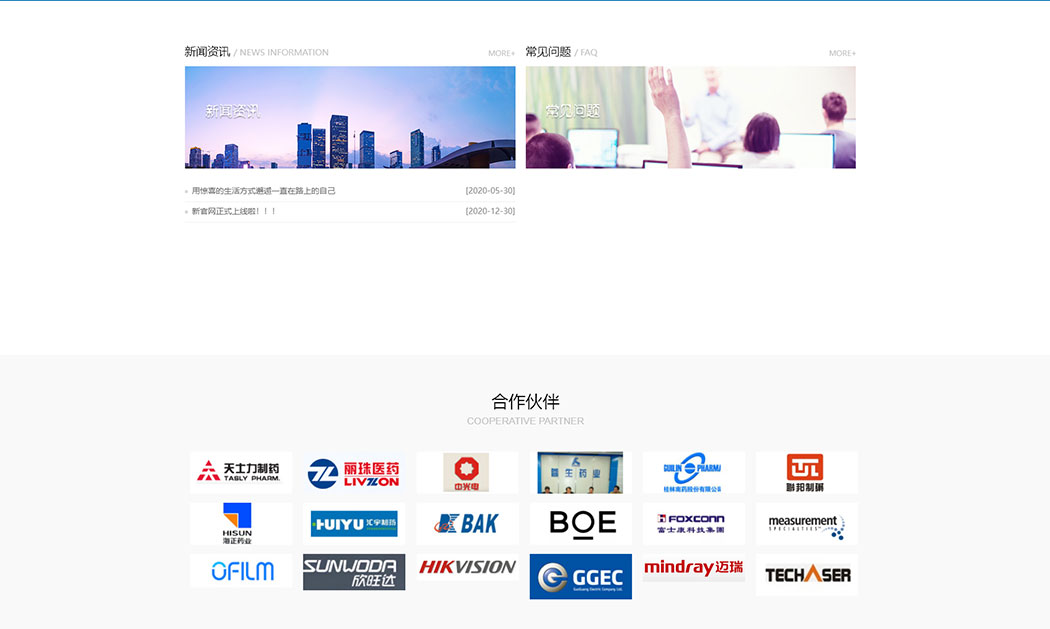Click the 合作伙伴 section title
Screen dimensions: 1050x629
[x=525, y=401]
